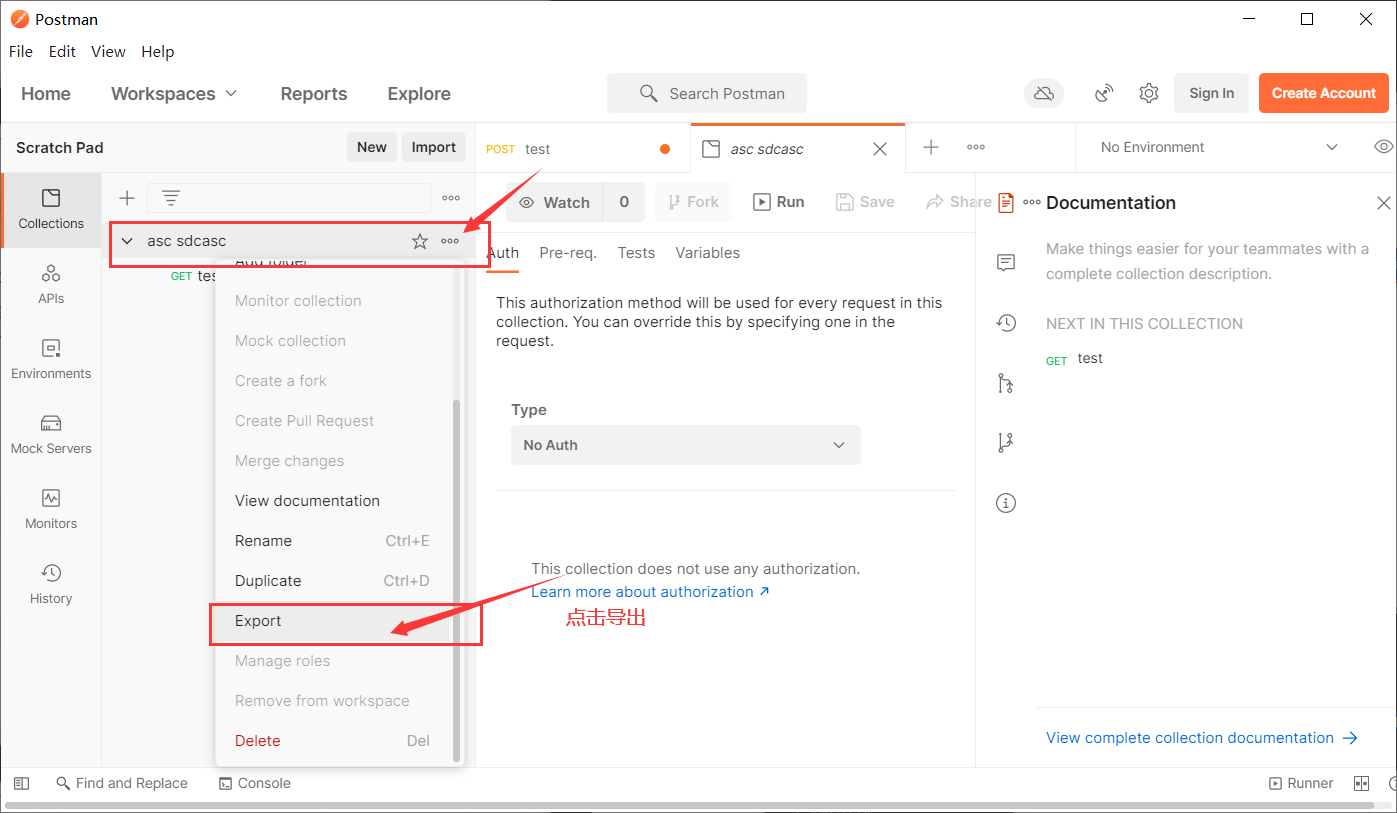Image resolution: width=1397 pixels, height=813 pixels.
Task: Click the filter icon in the collections search
Action: click(x=171, y=198)
